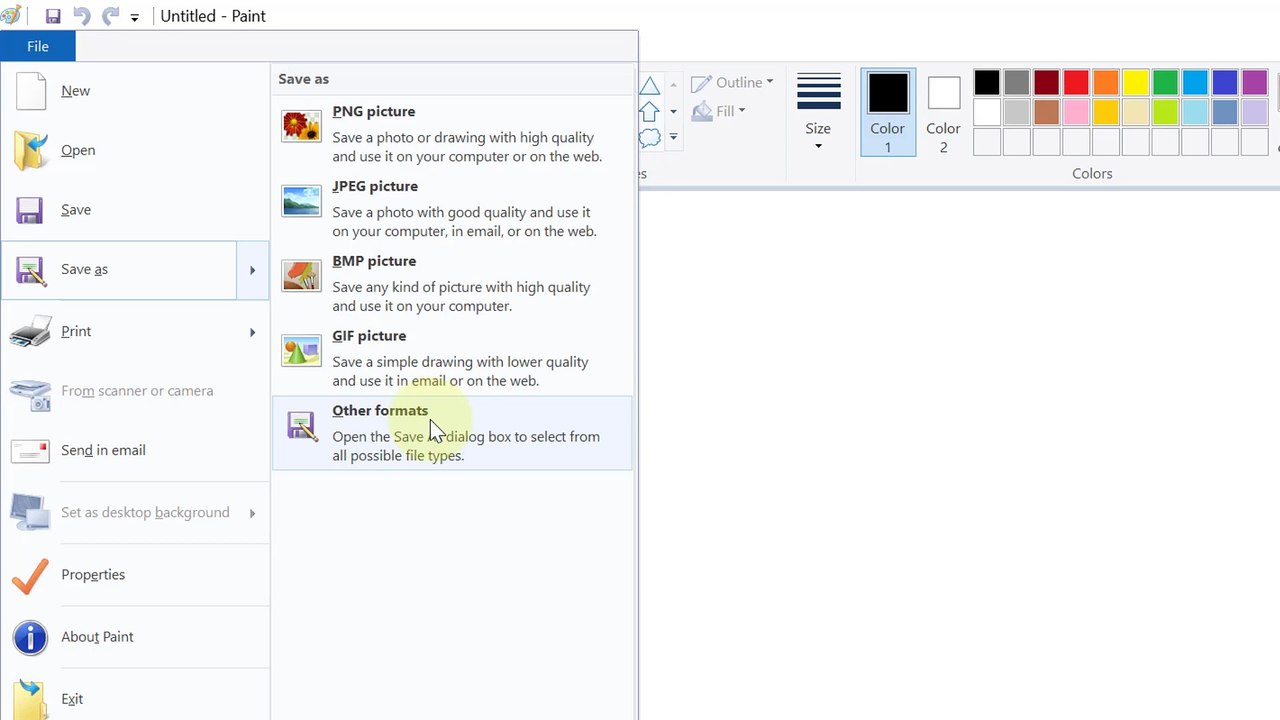Pick the green color swatch
This screenshot has height=720, width=1280.
pyautogui.click(x=1165, y=82)
